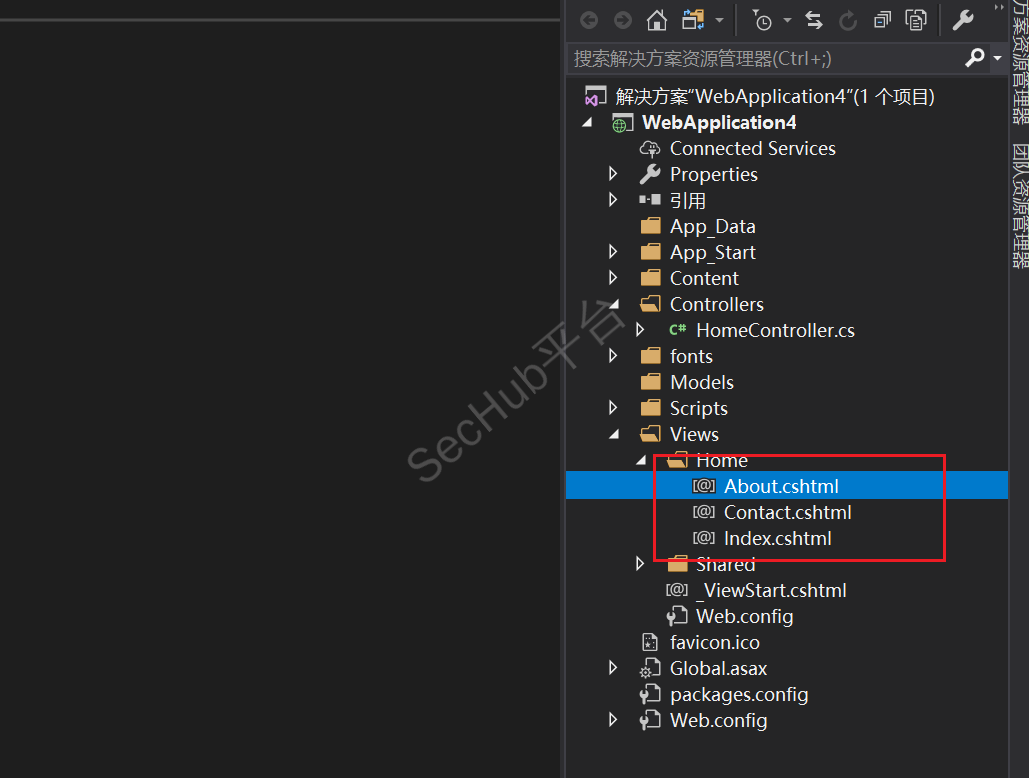Image resolution: width=1029 pixels, height=778 pixels.
Task: Open the 团队资源管理器 side tab
Action: point(1020,205)
